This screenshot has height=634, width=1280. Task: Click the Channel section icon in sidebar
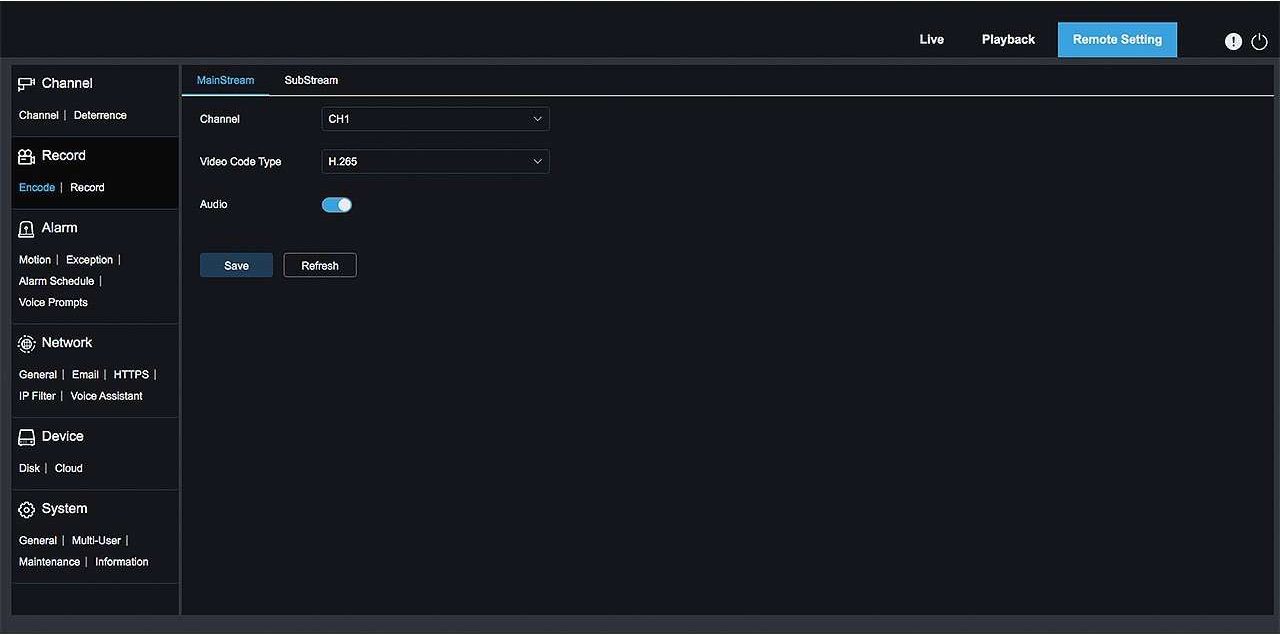point(26,83)
